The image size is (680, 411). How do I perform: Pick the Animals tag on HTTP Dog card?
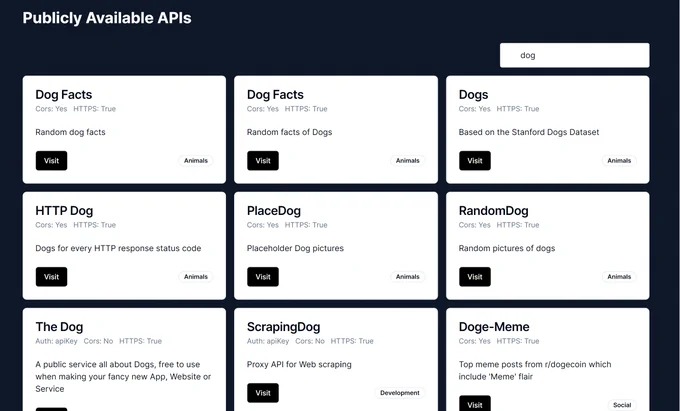[x=196, y=277]
